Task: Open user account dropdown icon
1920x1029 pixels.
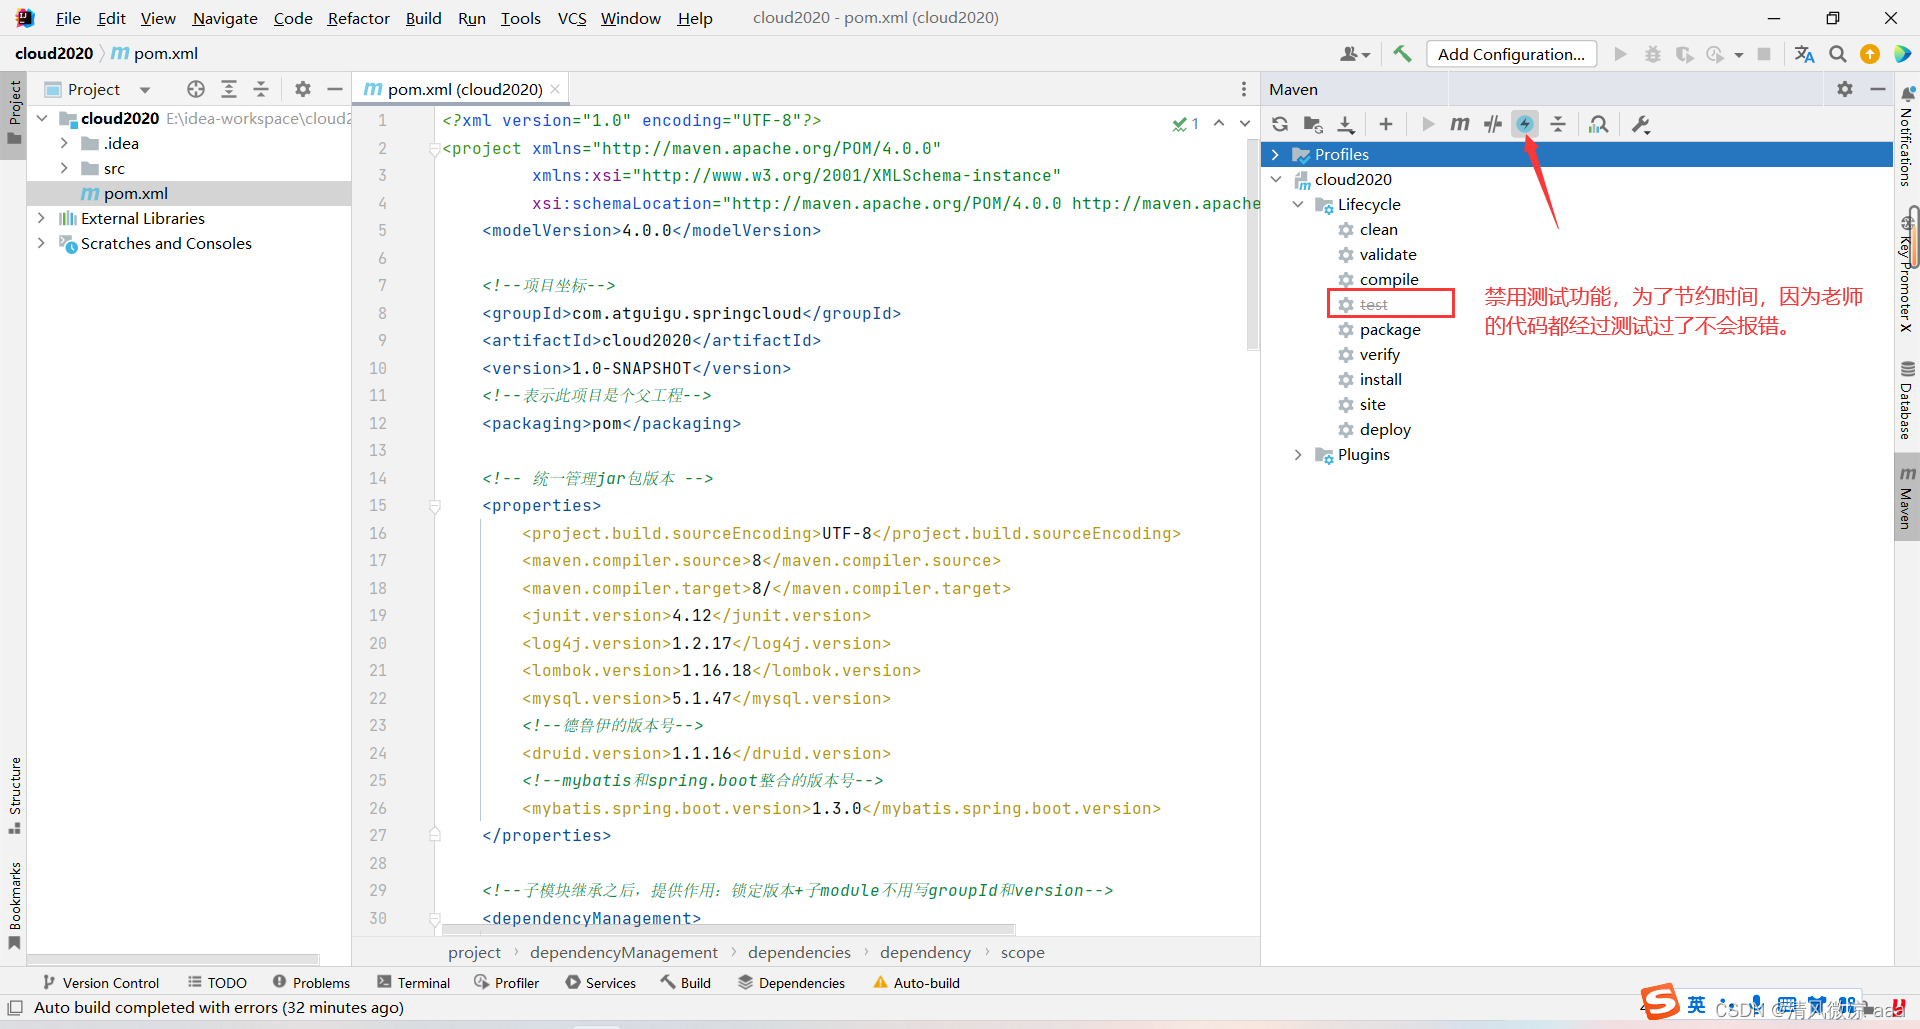Action: (x=1355, y=54)
